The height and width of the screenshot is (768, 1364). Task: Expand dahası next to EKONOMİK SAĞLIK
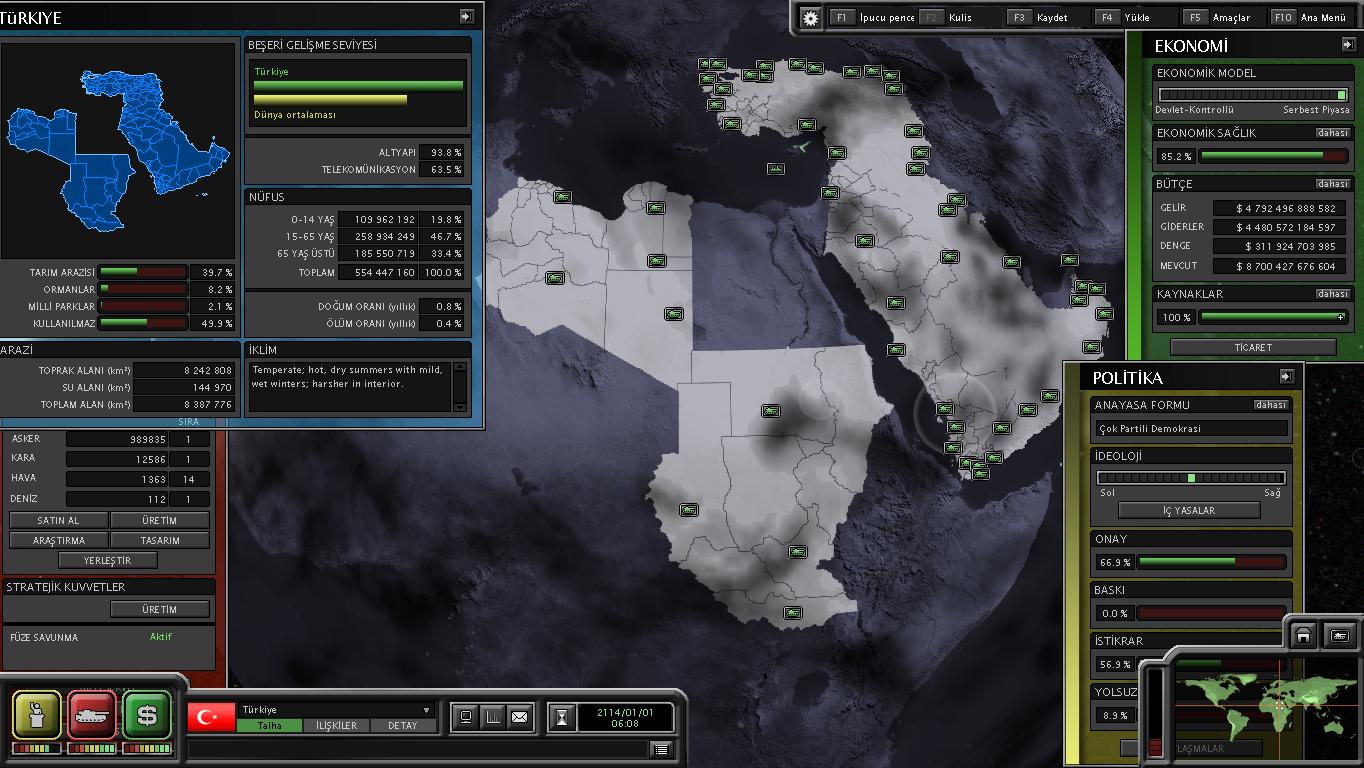coord(1332,133)
